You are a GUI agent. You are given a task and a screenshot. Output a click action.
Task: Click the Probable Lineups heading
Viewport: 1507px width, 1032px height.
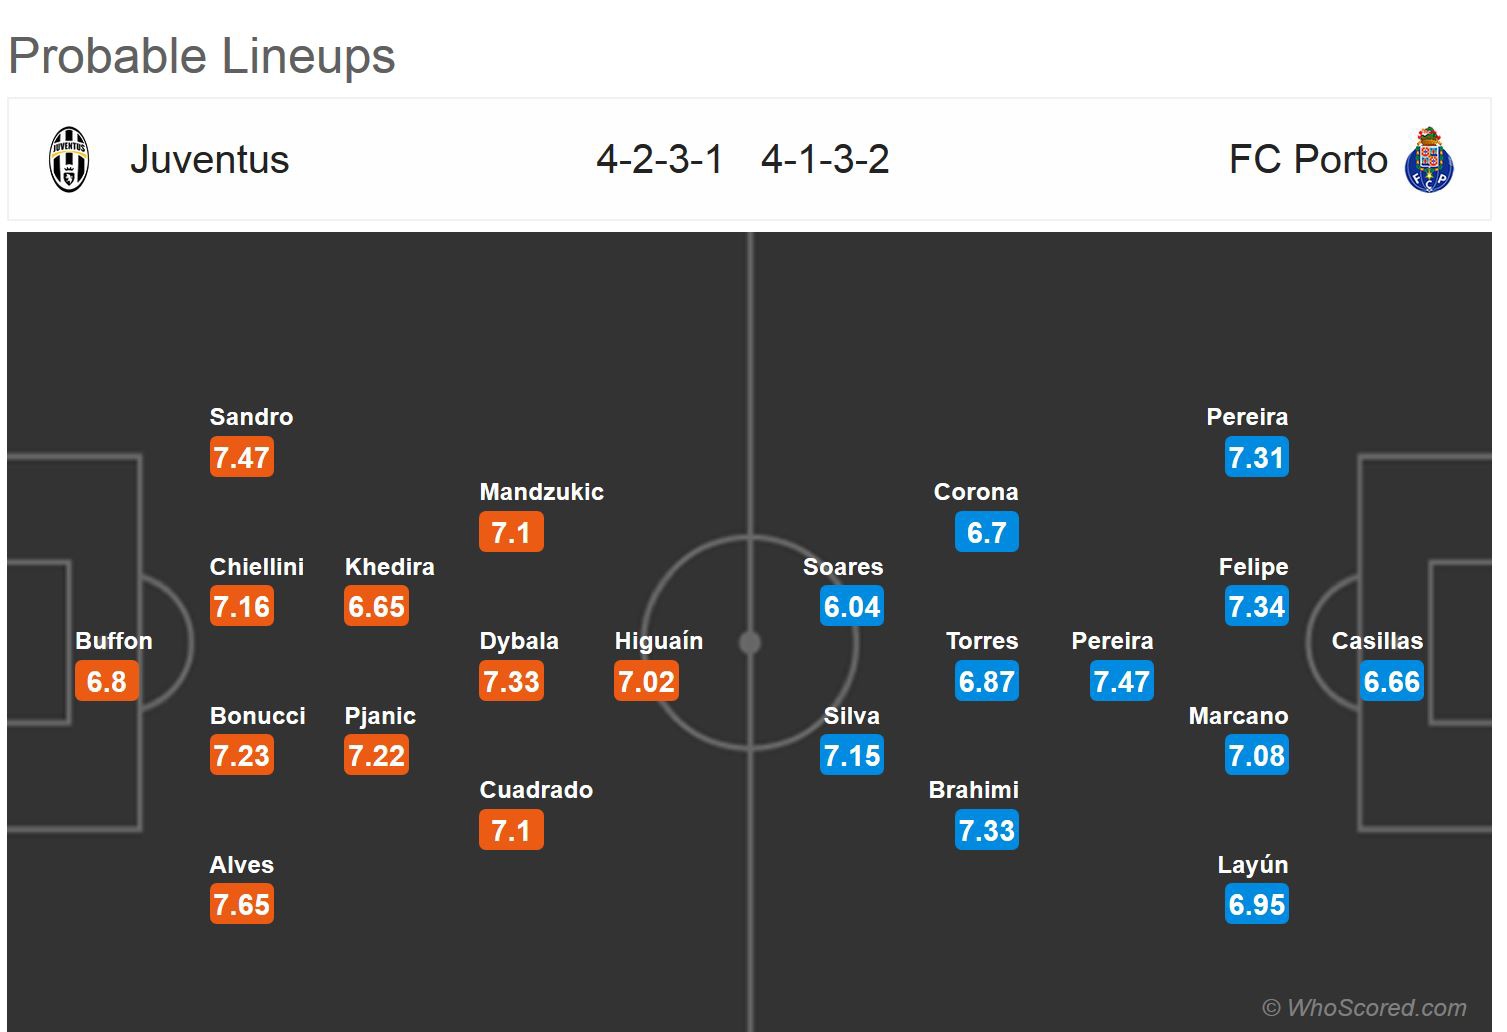pyautogui.click(x=202, y=56)
